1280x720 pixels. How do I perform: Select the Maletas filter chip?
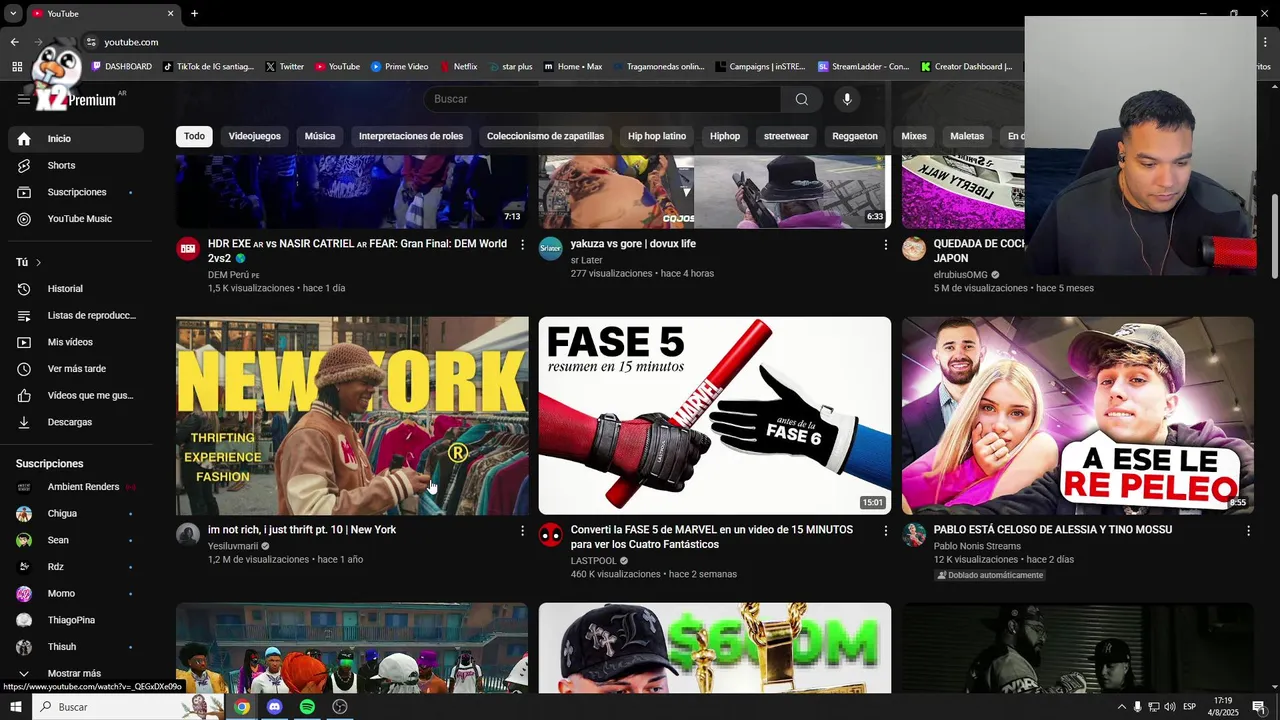[x=967, y=136]
